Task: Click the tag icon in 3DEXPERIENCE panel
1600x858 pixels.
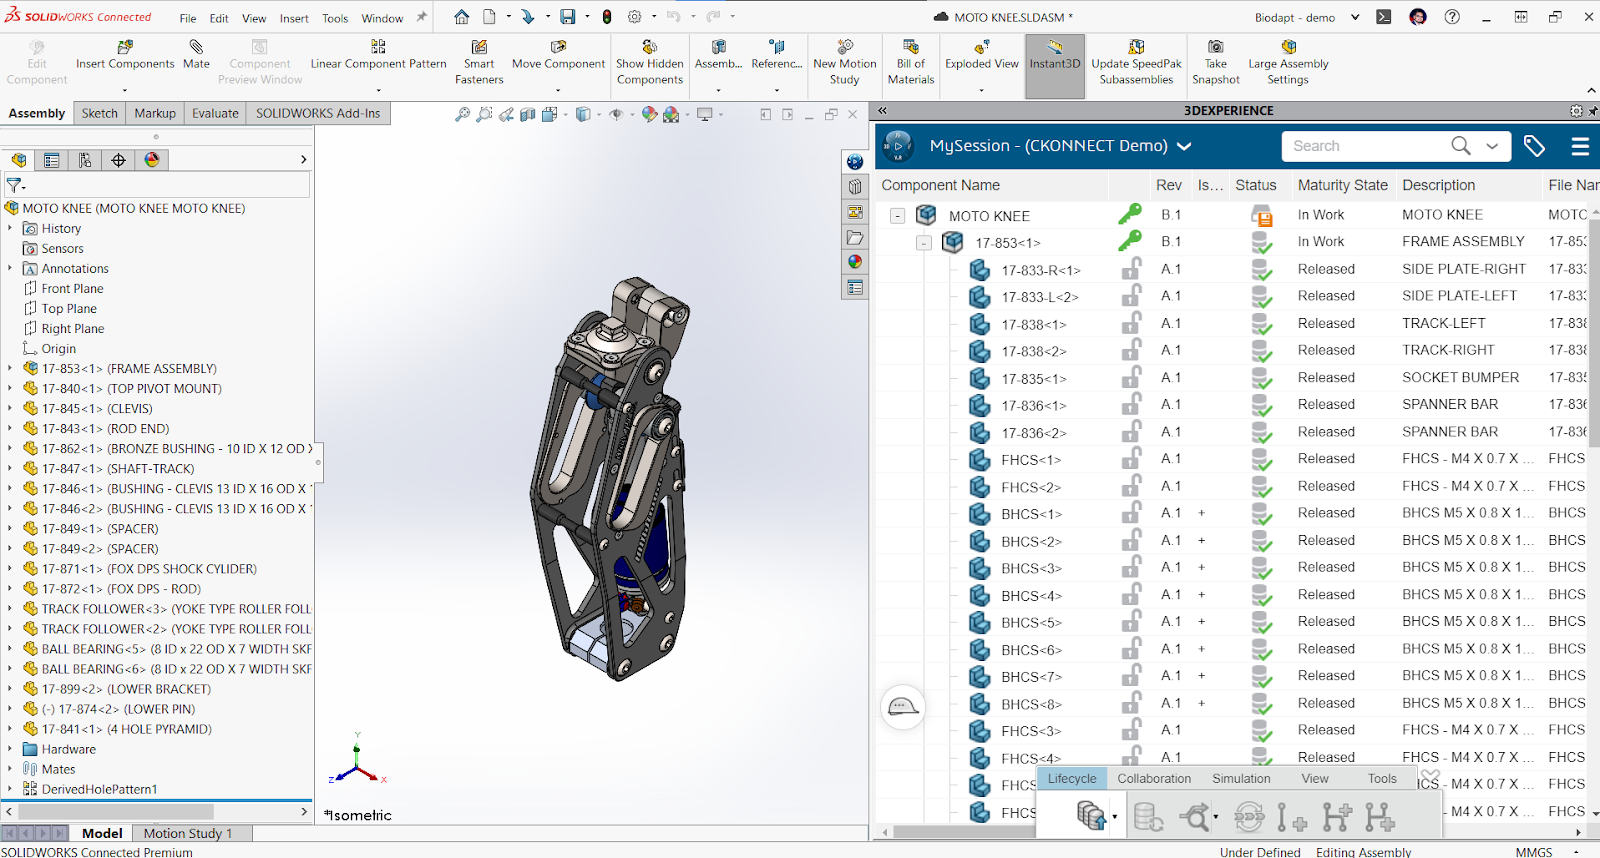Action: coord(1534,146)
